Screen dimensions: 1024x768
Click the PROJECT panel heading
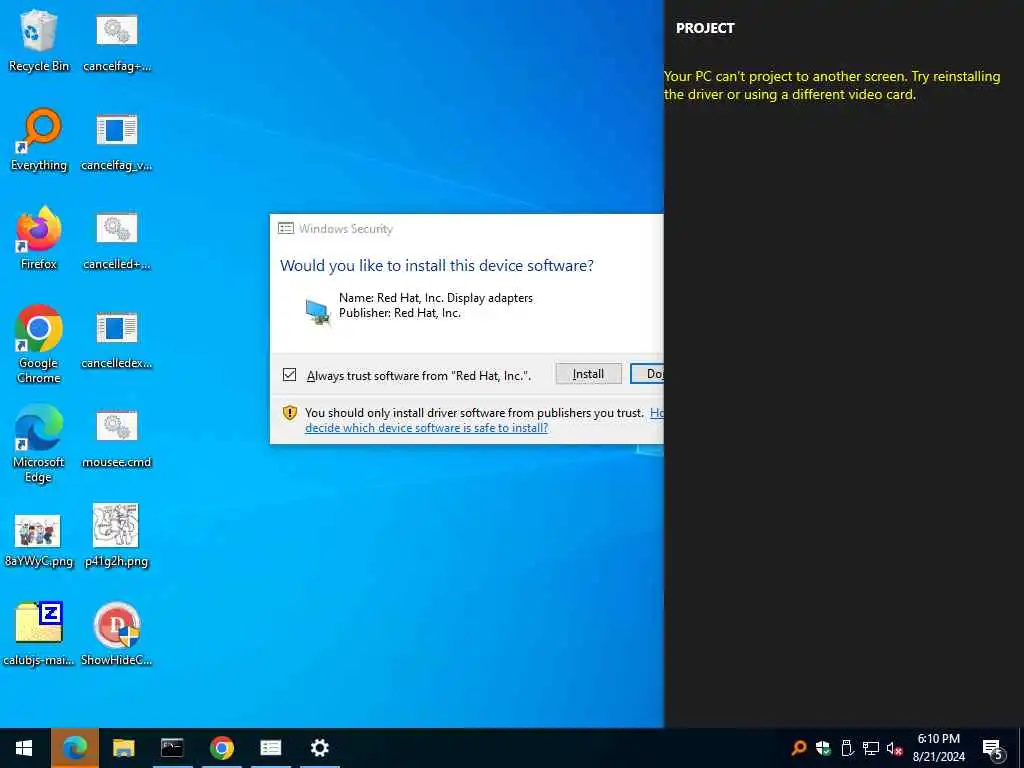click(705, 28)
